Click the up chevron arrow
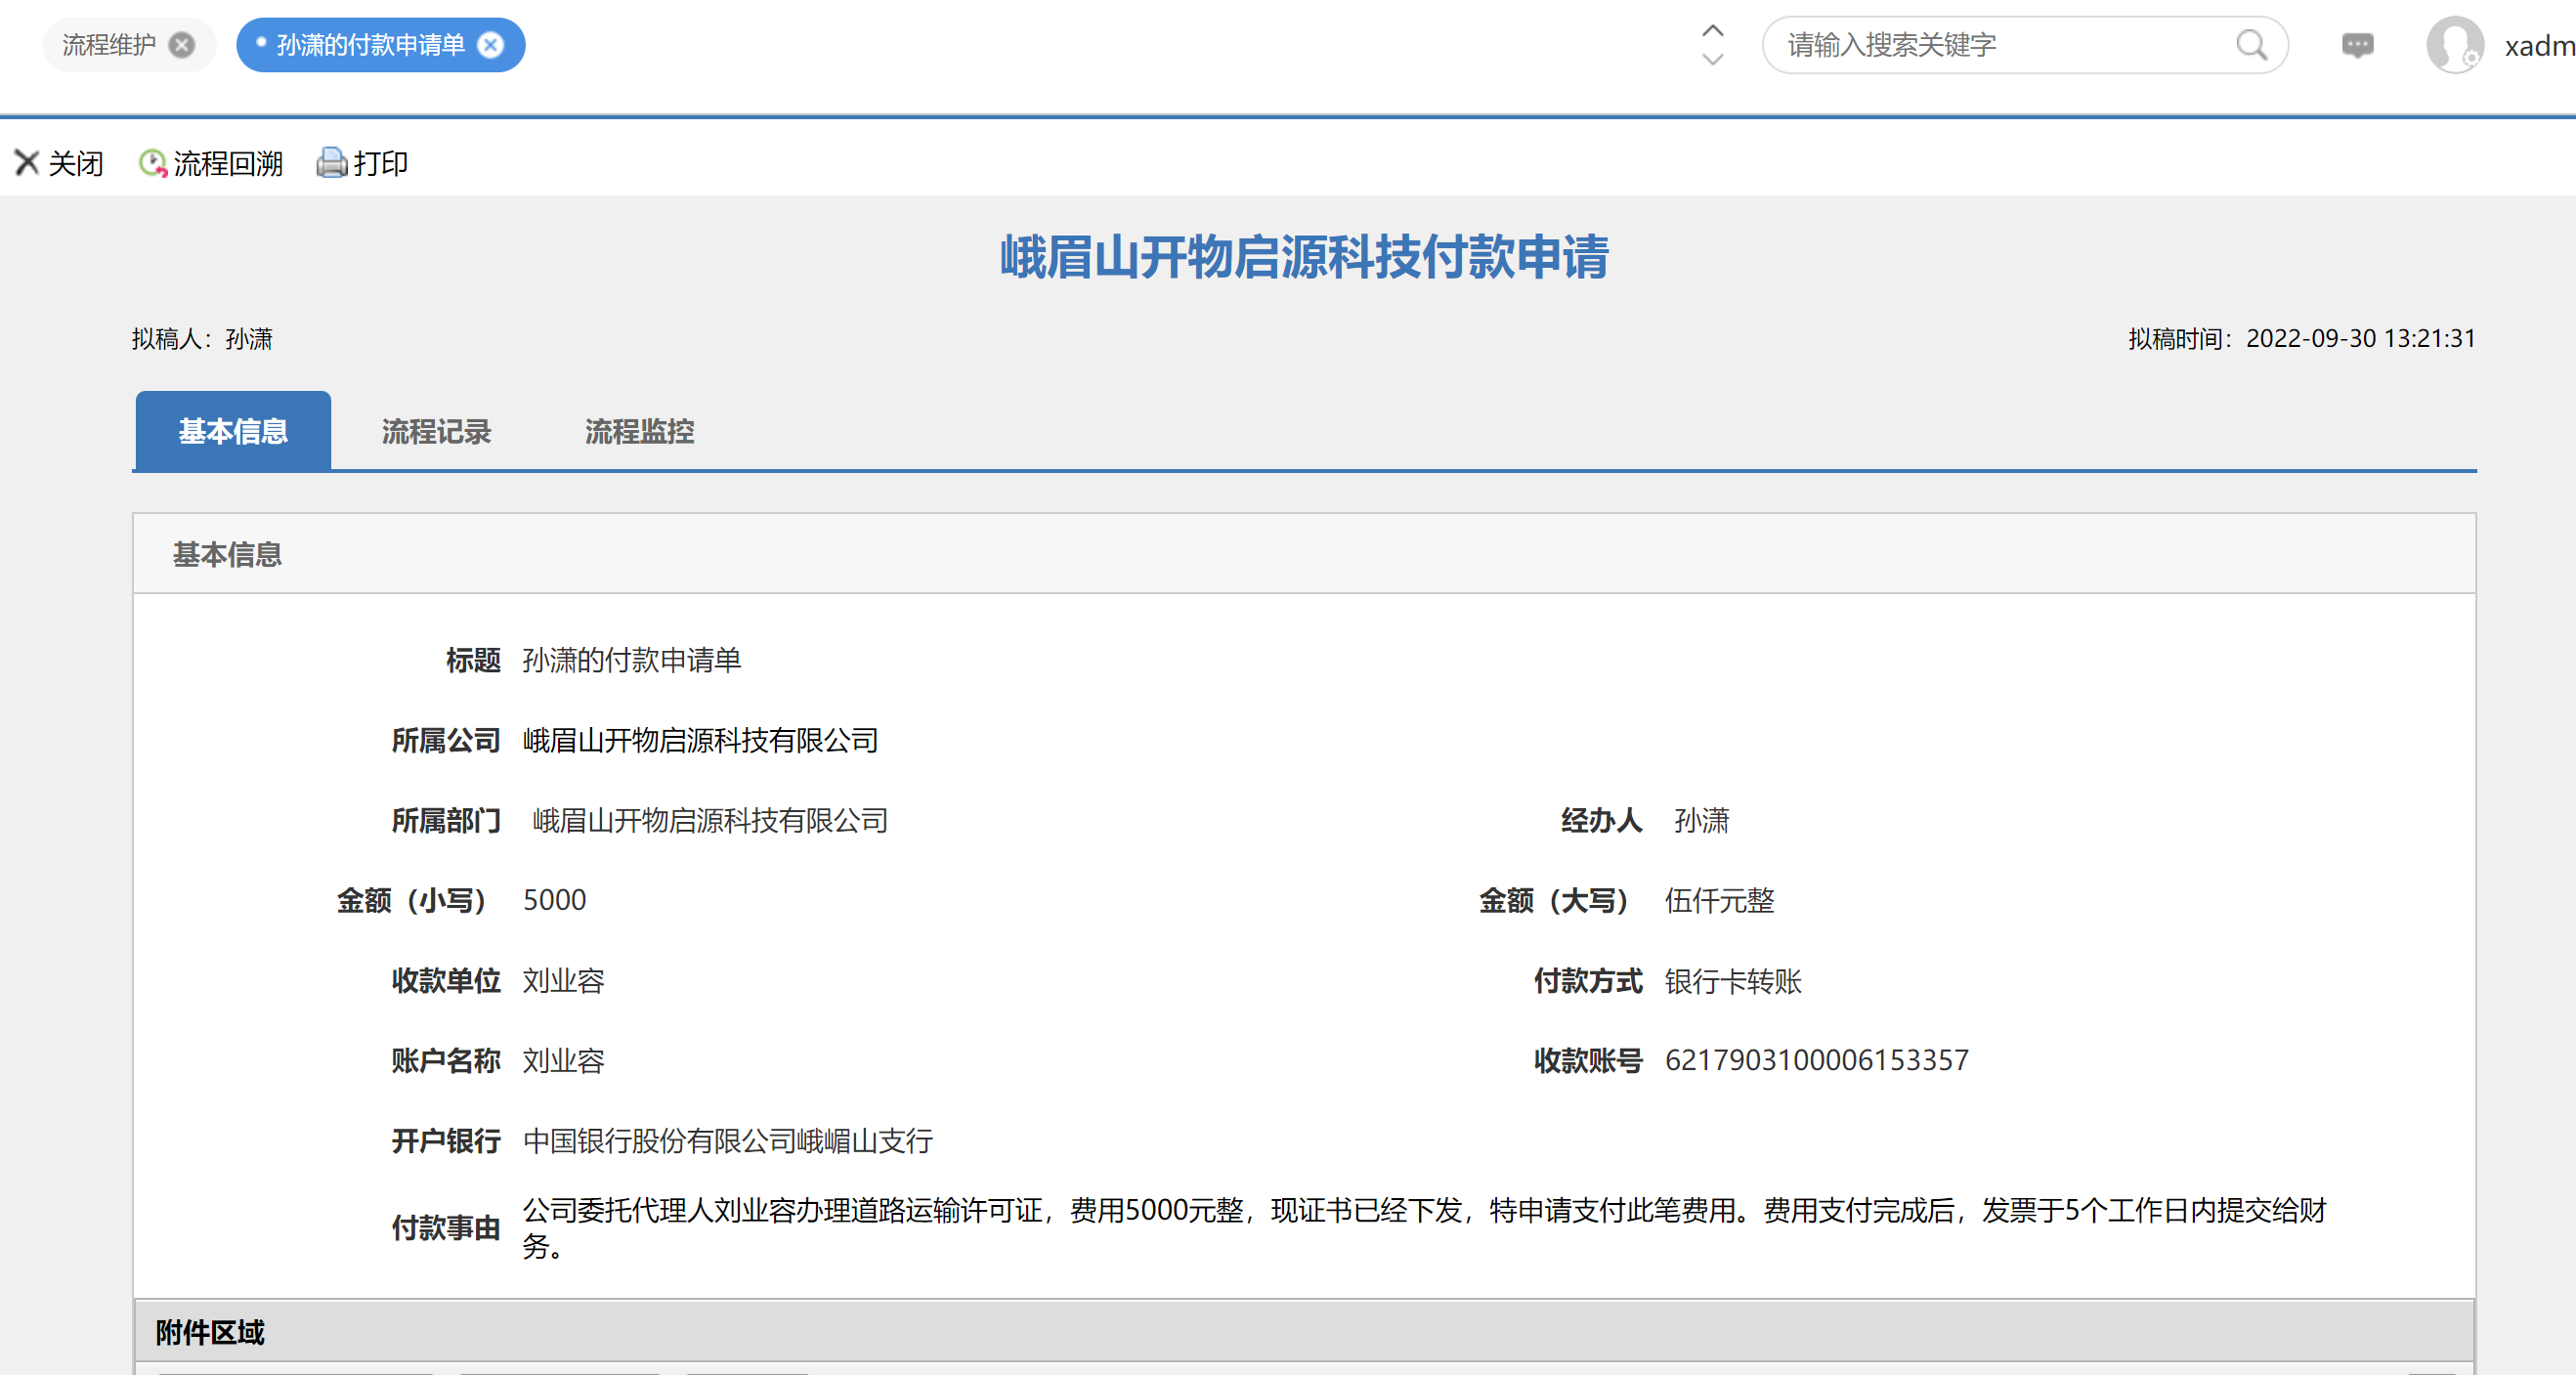This screenshot has width=2576, height=1375. [1712, 31]
